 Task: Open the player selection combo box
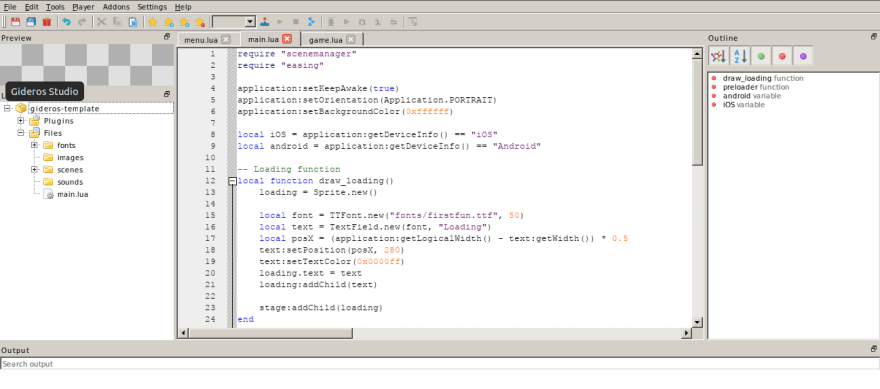click(234, 21)
